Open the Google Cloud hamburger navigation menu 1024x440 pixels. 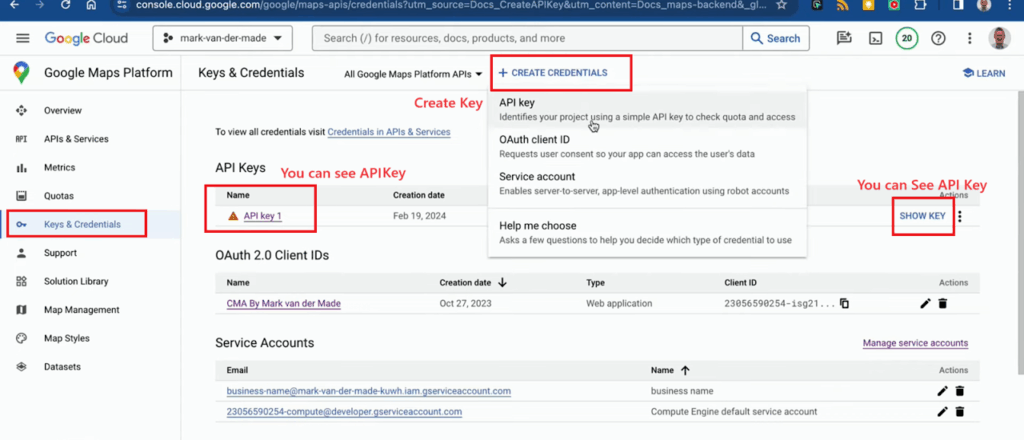pos(22,38)
